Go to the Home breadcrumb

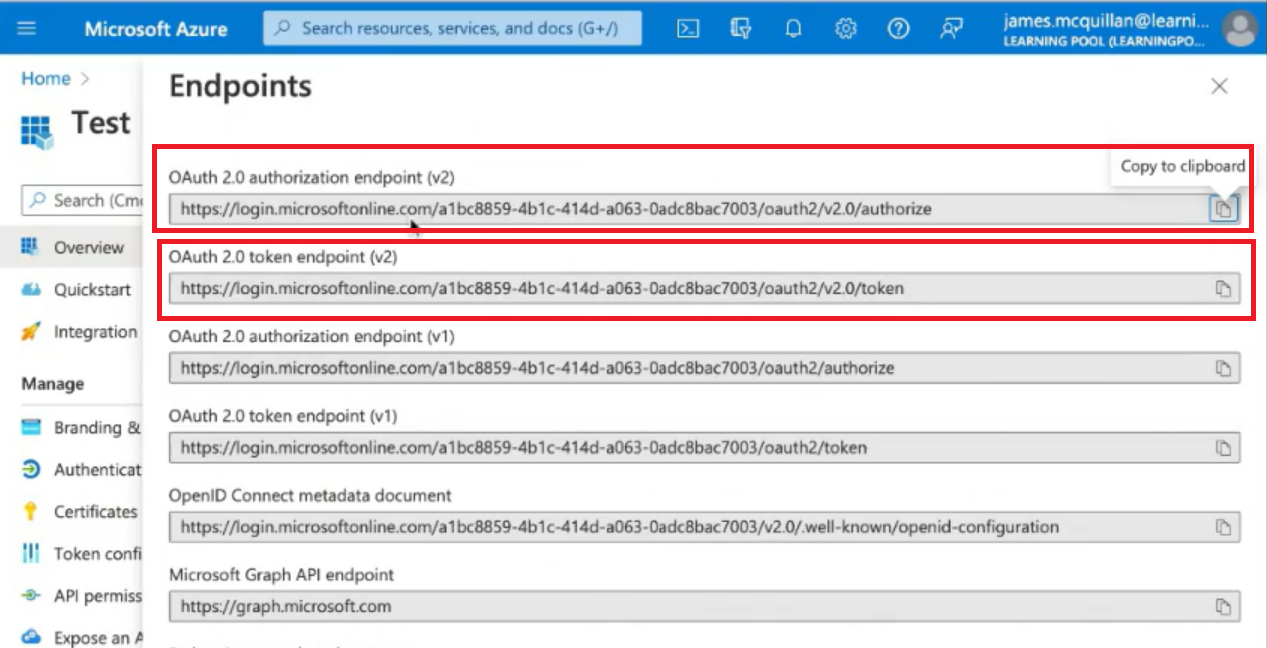click(x=46, y=79)
